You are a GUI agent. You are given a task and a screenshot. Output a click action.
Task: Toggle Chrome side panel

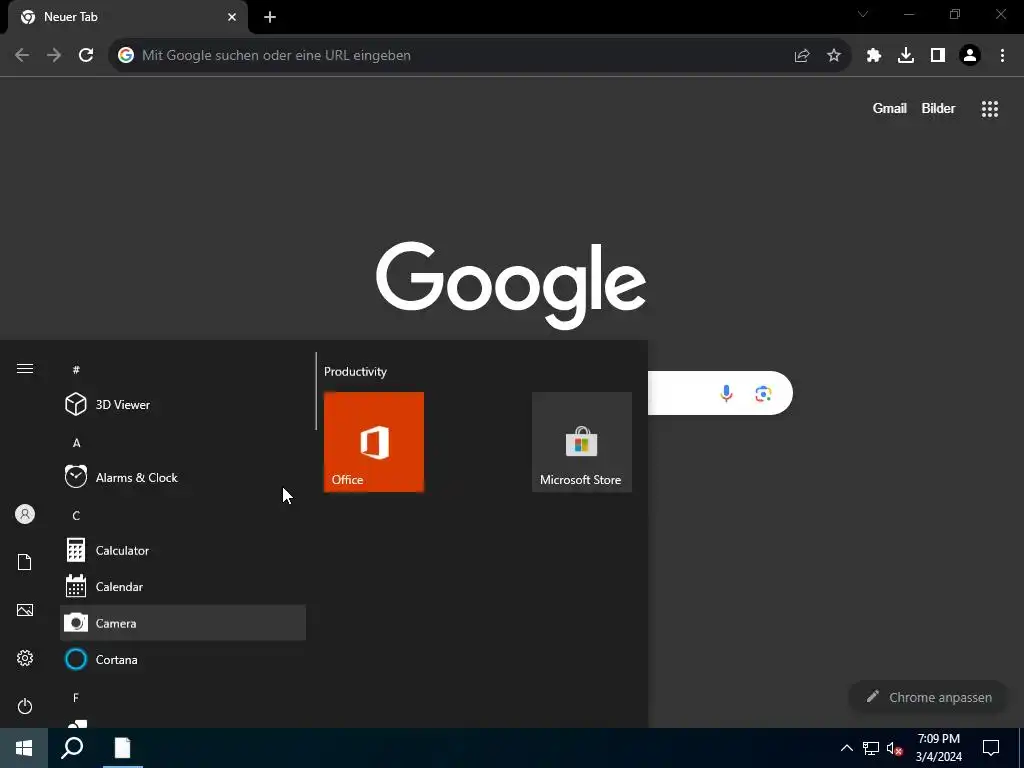938,56
